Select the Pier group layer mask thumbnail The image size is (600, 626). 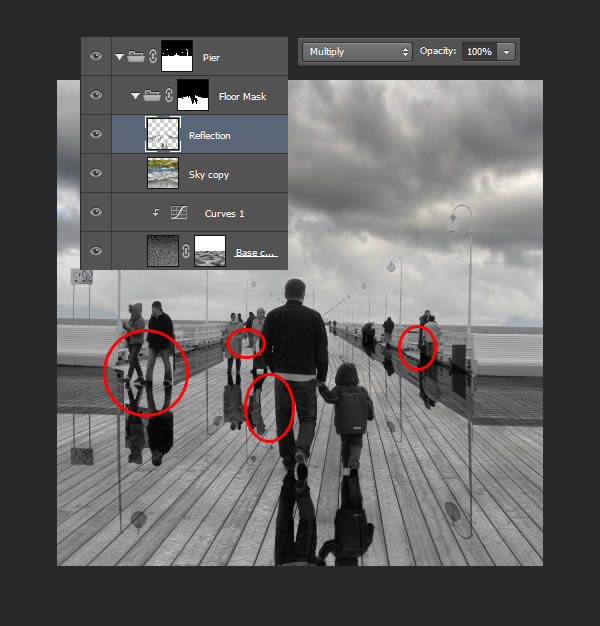click(x=176, y=56)
